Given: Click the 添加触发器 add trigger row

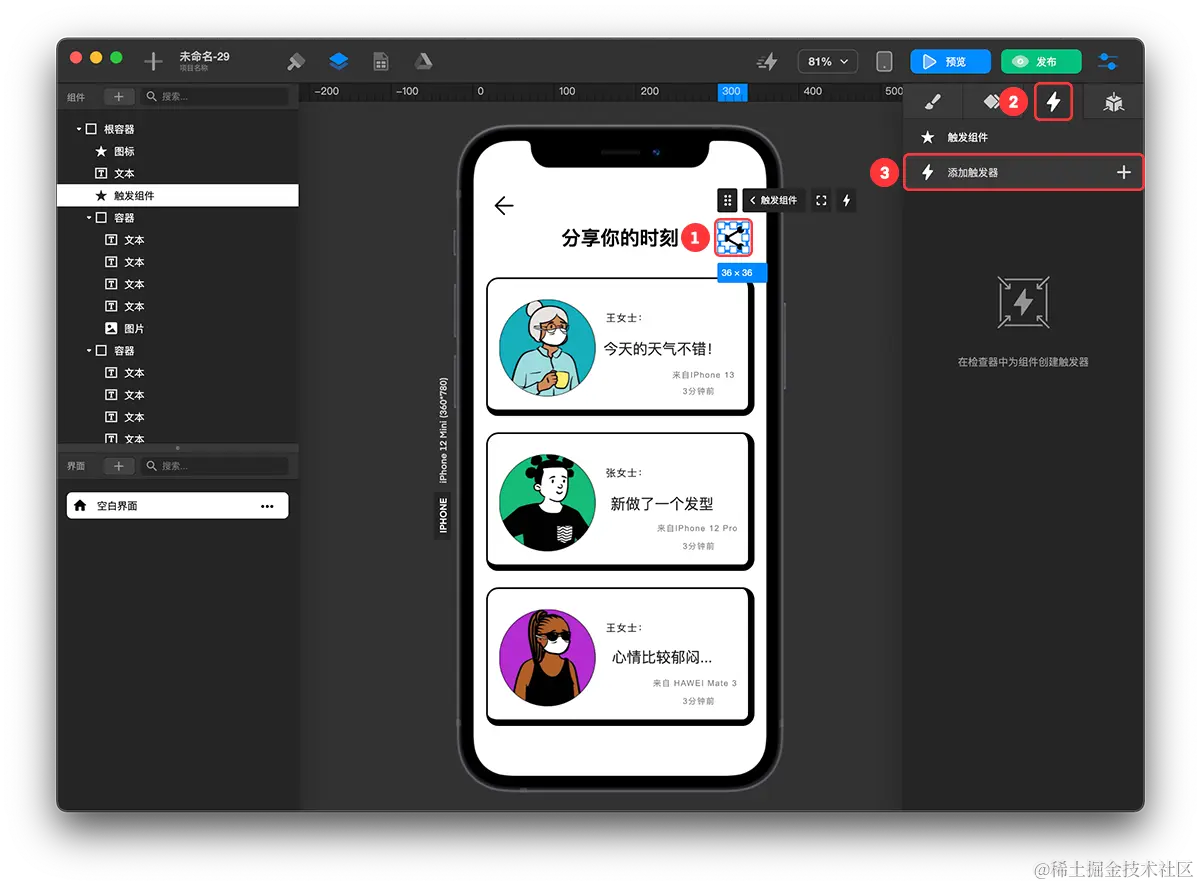Looking at the screenshot, I should [1024, 173].
